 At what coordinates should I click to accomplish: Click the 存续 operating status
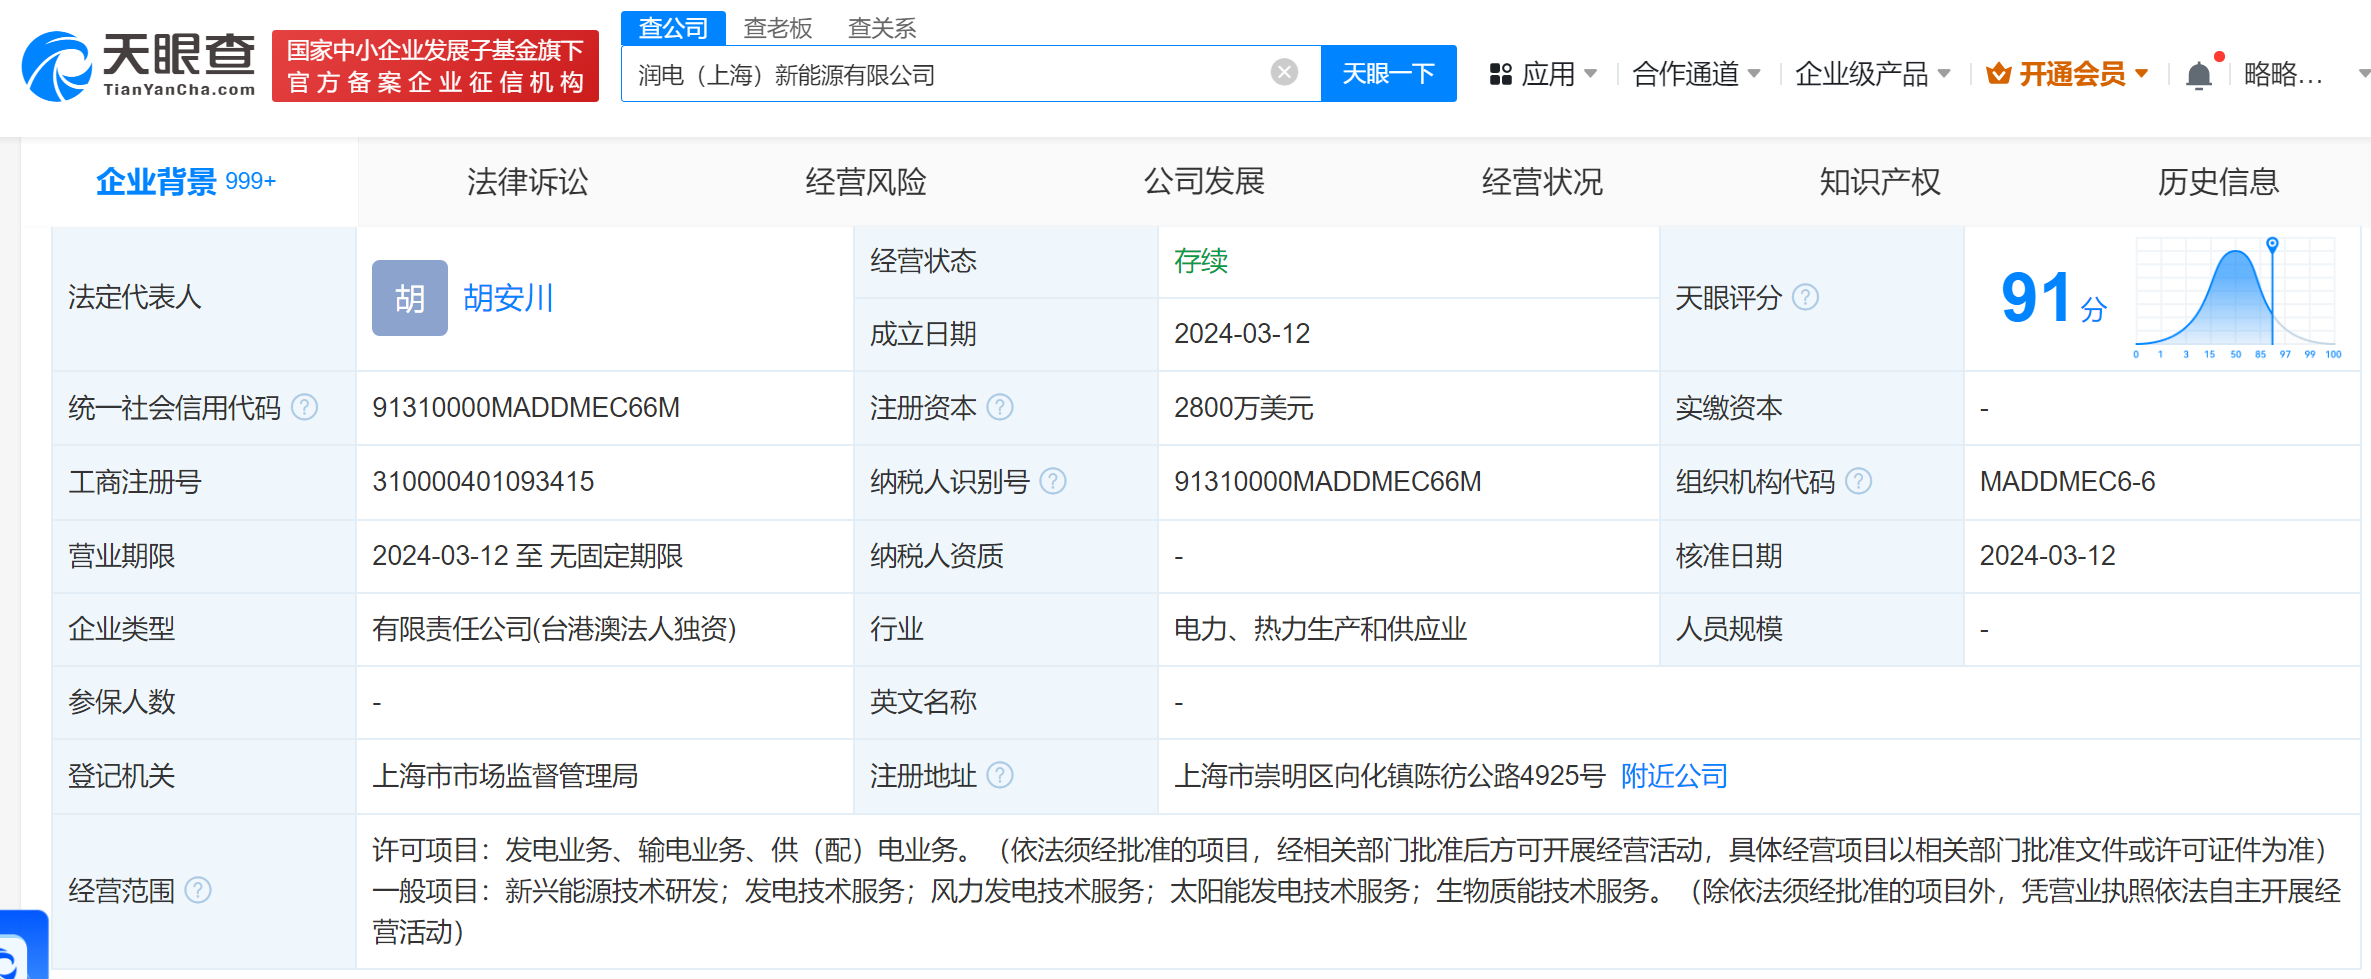click(1200, 261)
